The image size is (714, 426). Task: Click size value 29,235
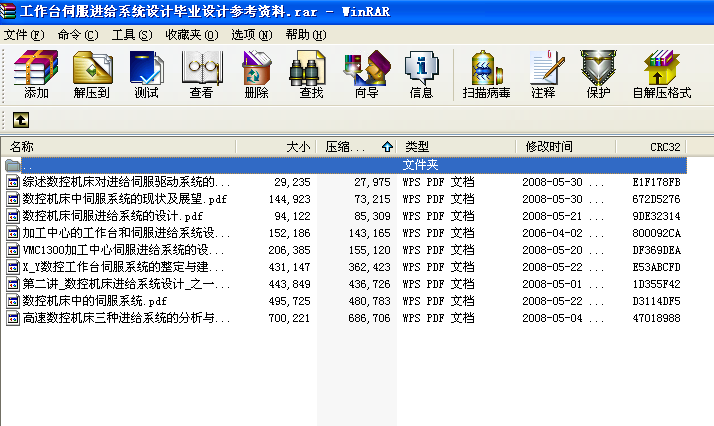pos(292,182)
